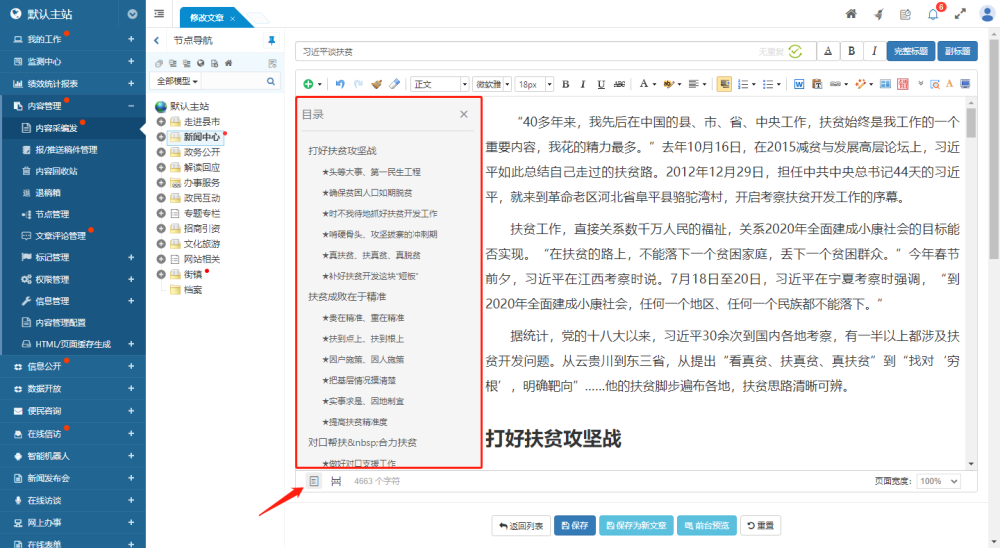Toggle bold formatting in editor toolbar
The width and height of the screenshot is (1000, 548).
coord(566,84)
